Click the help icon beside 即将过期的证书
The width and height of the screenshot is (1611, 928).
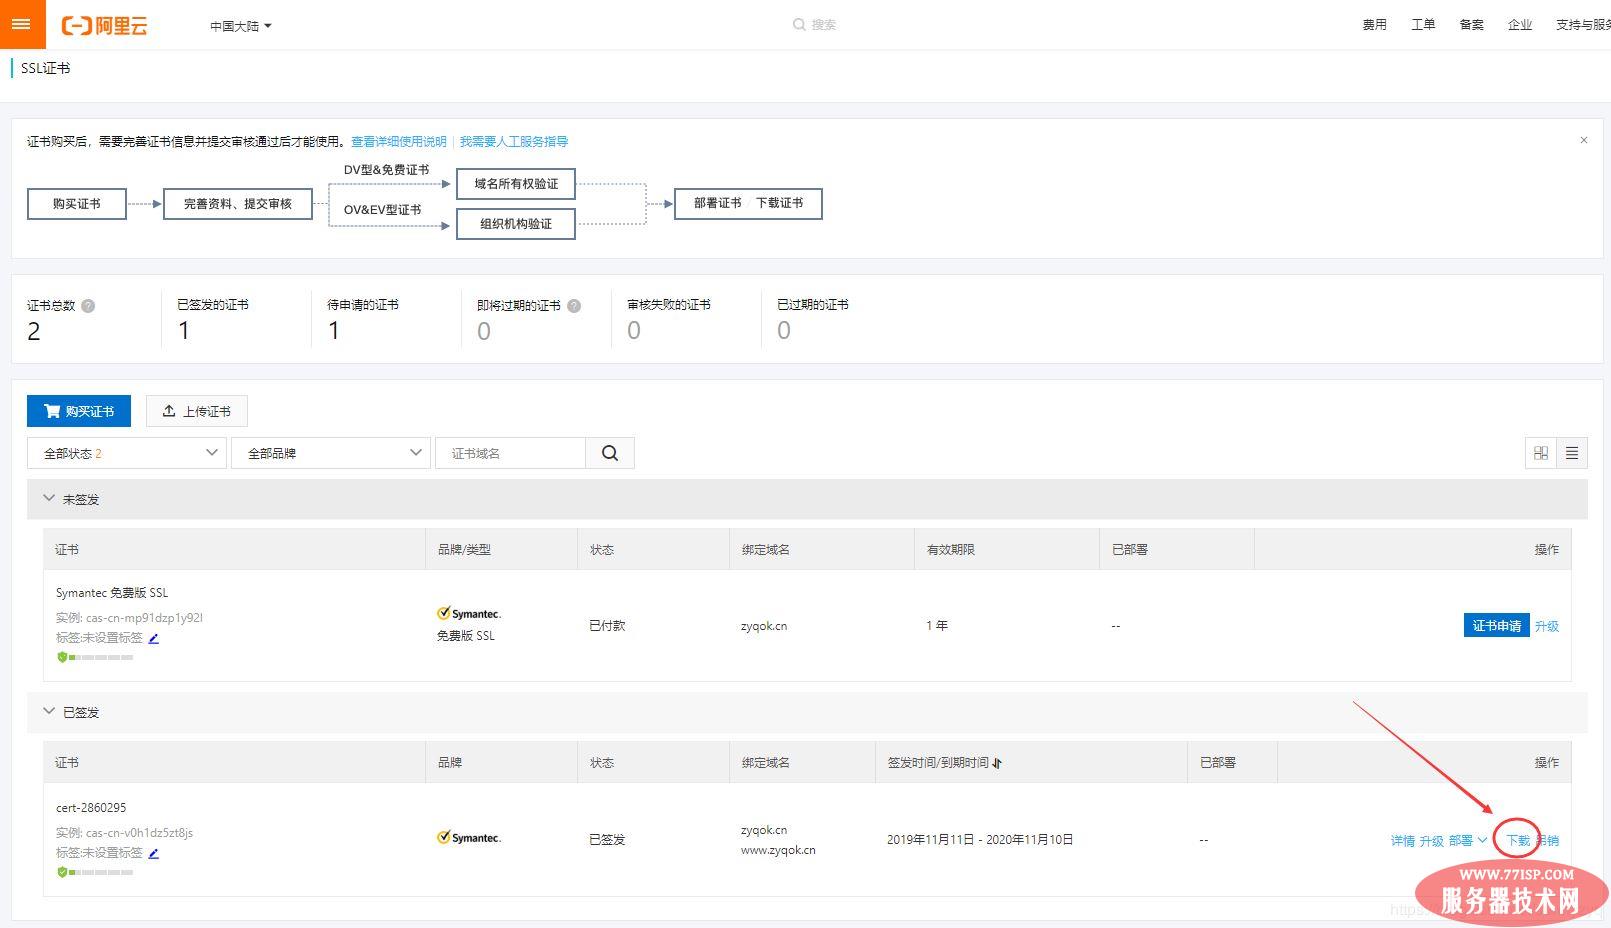pyautogui.click(x=574, y=306)
